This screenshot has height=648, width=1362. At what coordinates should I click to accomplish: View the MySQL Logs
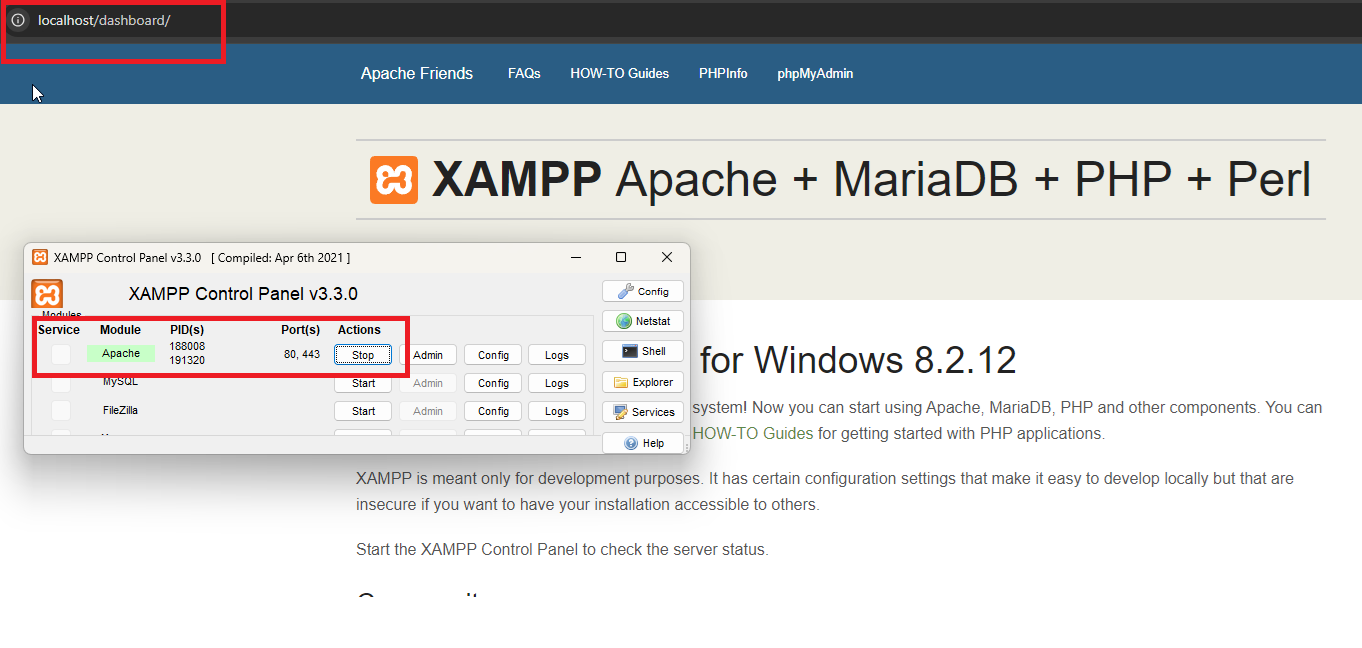tap(557, 383)
